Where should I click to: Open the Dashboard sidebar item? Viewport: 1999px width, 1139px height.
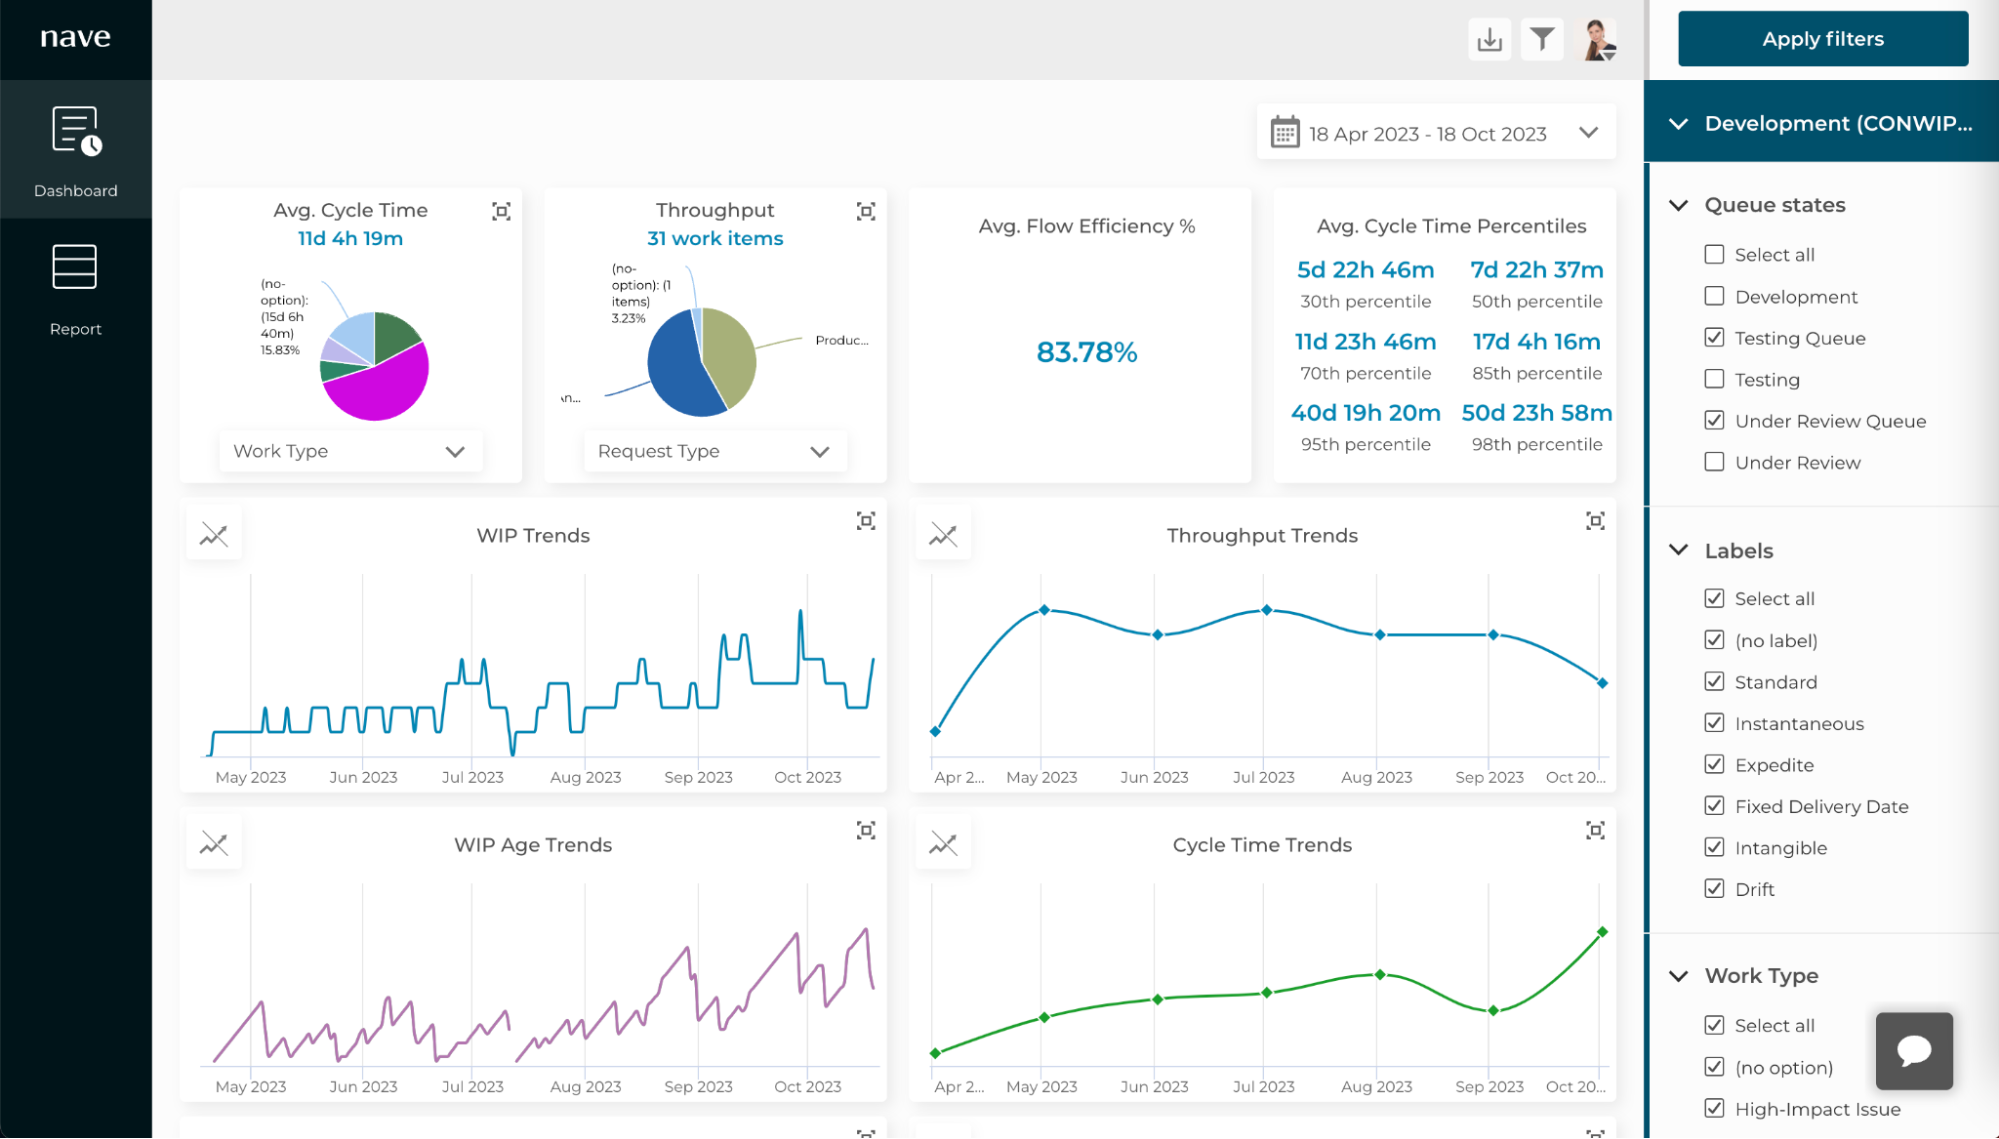coord(75,150)
